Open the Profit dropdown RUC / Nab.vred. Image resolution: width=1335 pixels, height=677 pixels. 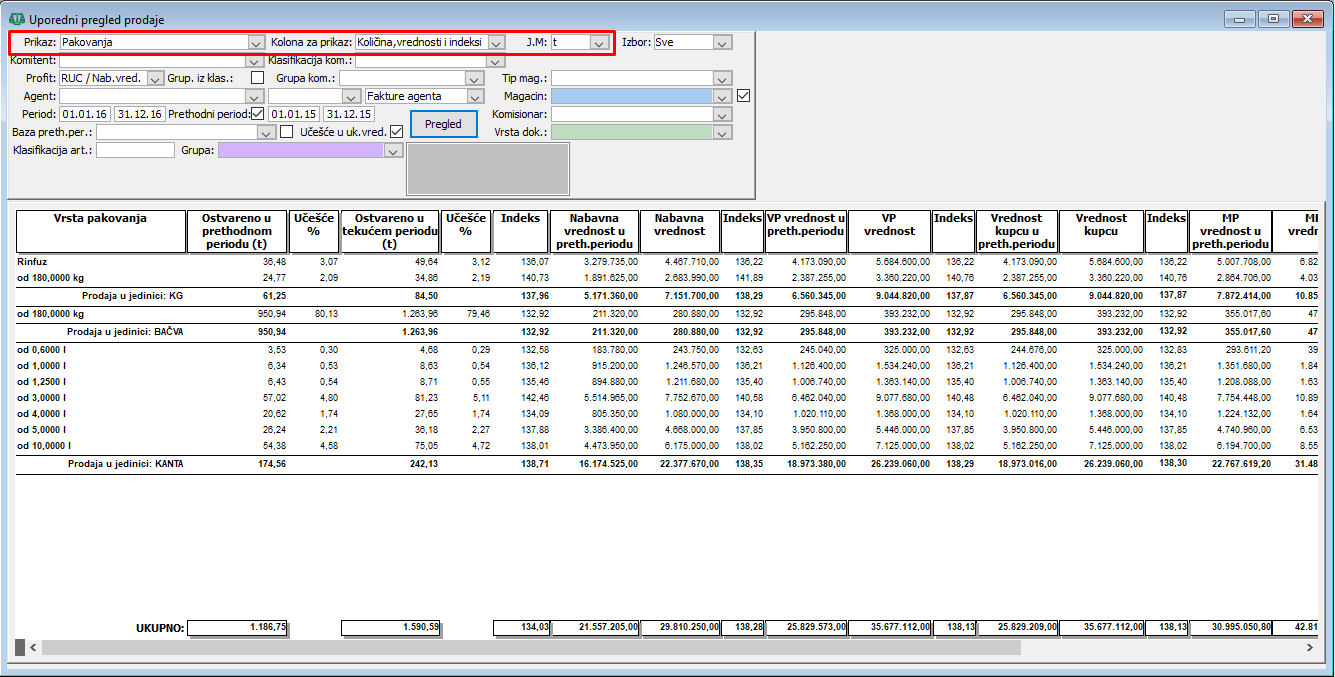tap(155, 78)
